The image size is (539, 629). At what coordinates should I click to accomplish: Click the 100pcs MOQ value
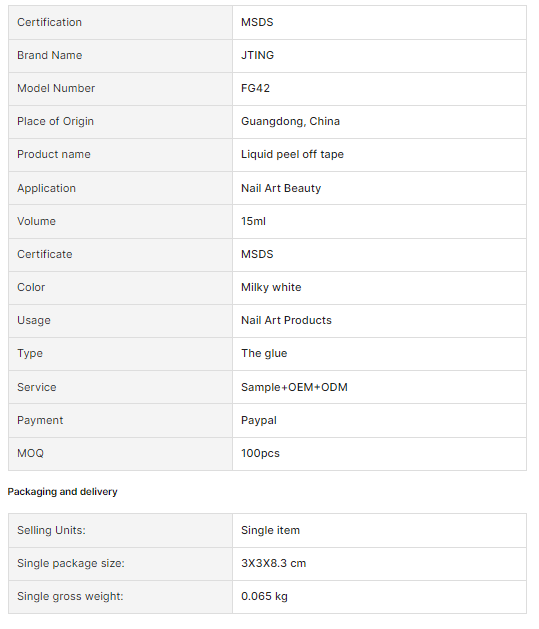[260, 453]
